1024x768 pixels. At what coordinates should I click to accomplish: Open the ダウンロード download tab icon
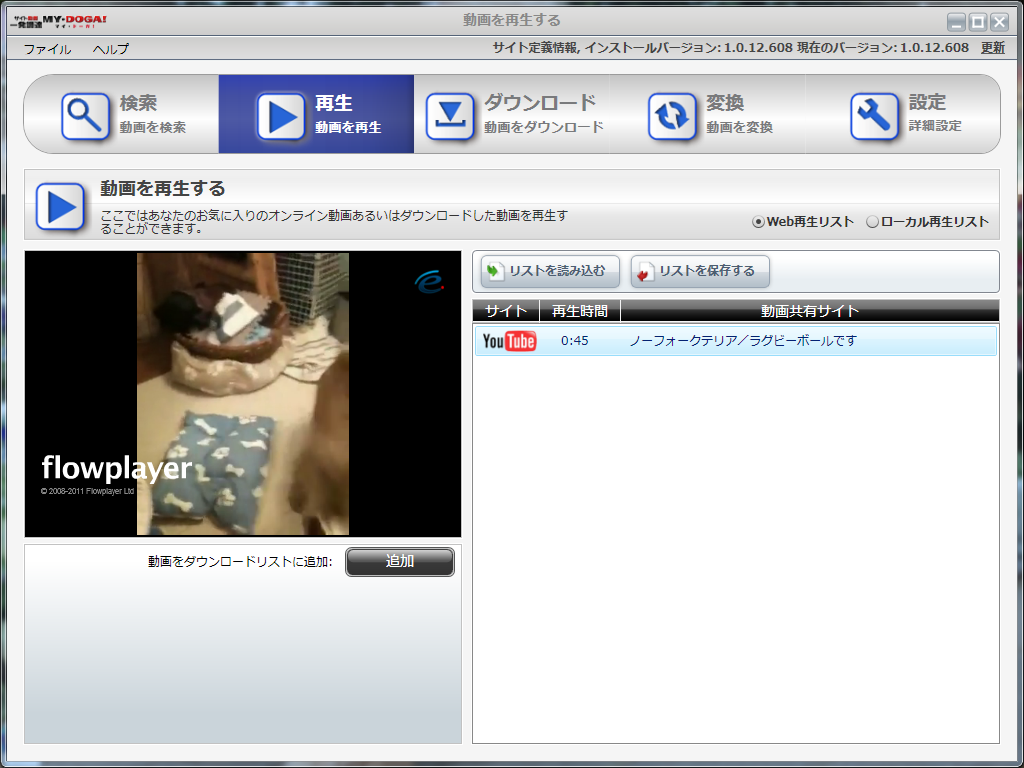point(450,116)
